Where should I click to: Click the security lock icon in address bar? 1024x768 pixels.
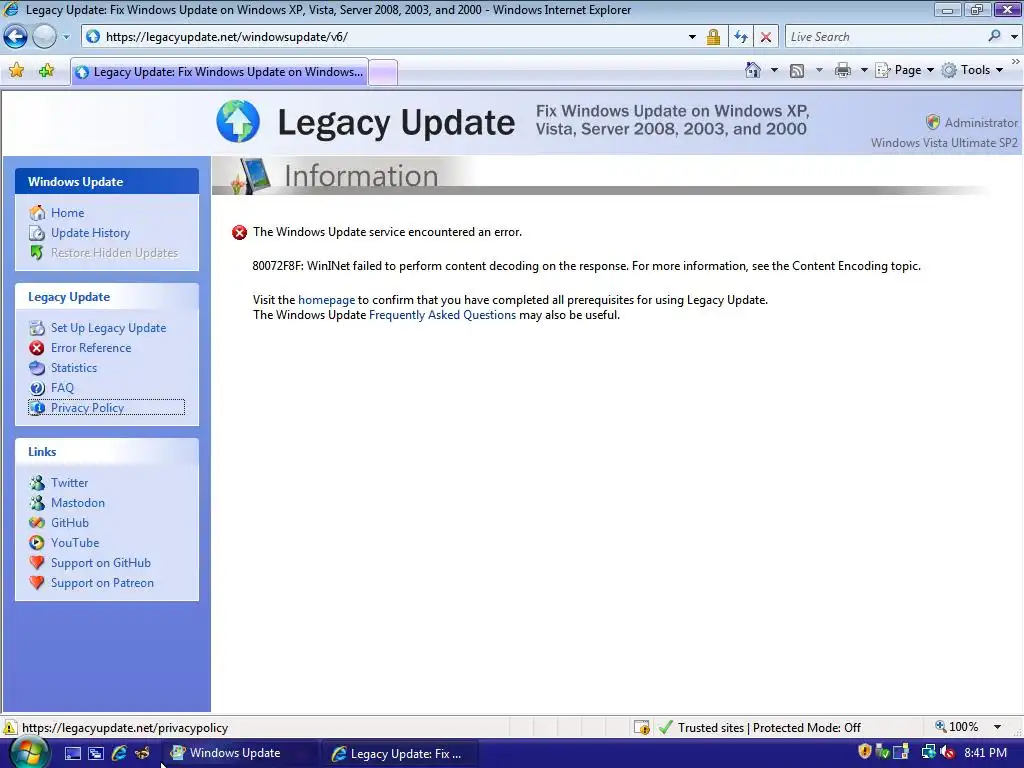pyautogui.click(x=713, y=37)
